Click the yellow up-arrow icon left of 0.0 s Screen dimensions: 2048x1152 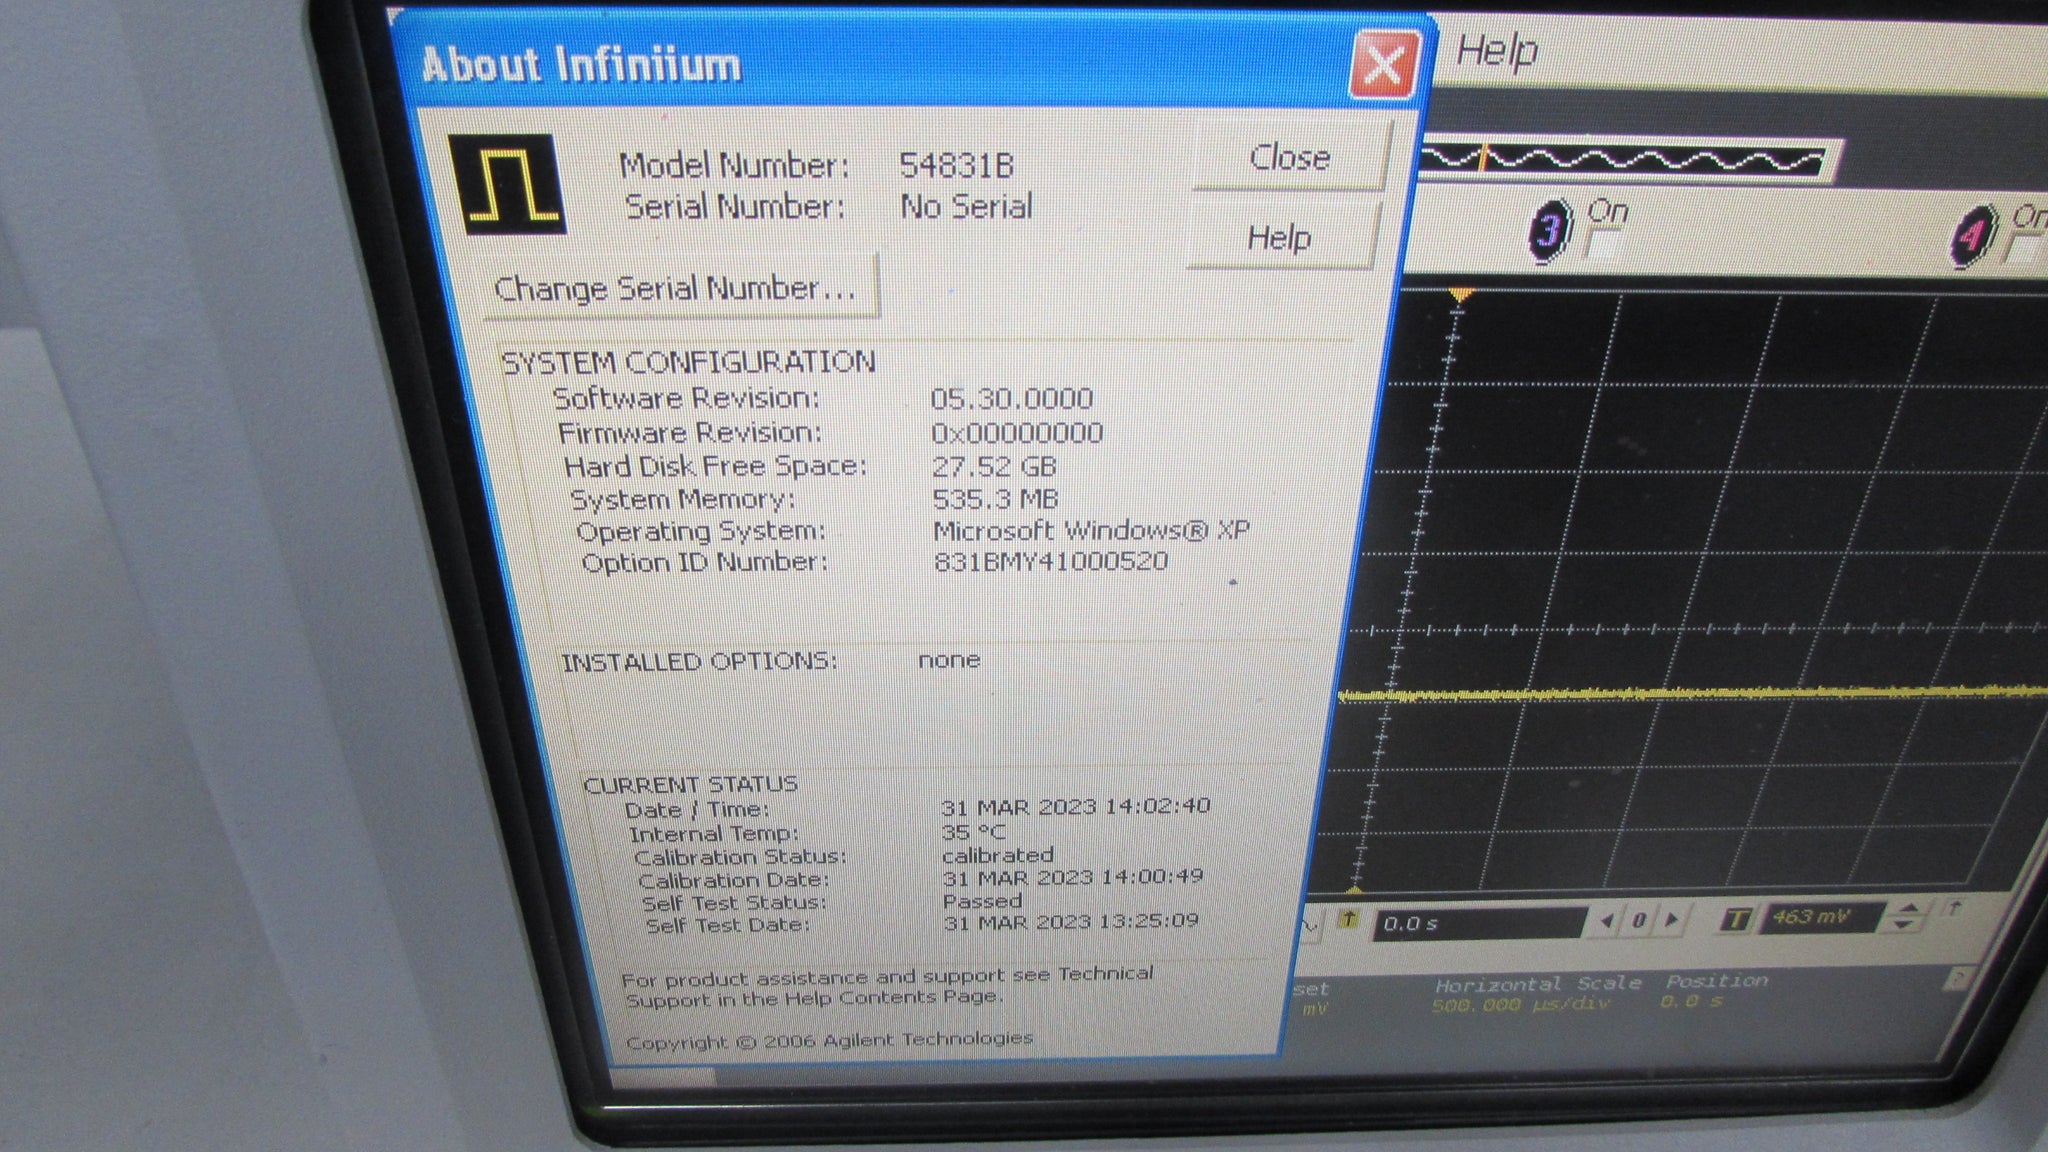1348,919
